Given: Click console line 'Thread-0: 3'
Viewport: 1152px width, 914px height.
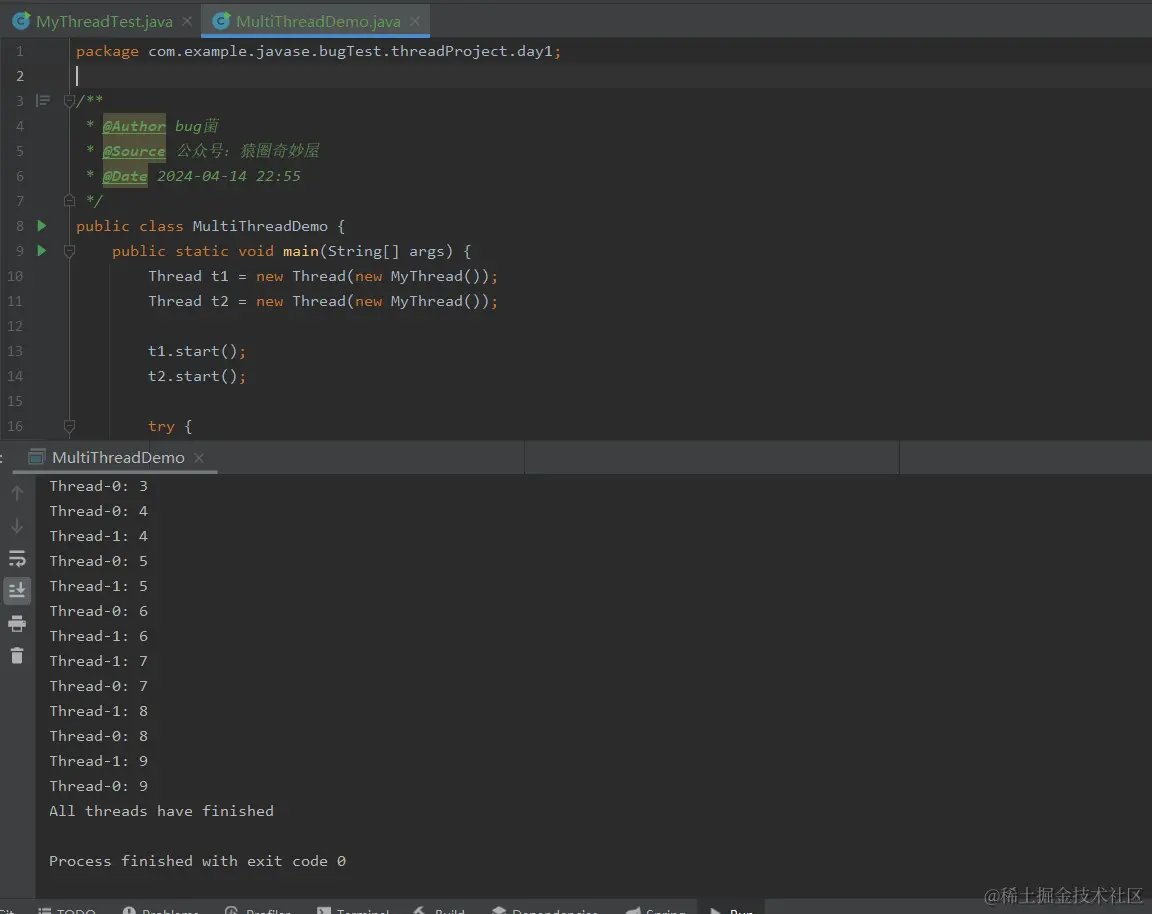Looking at the screenshot, I should [x=98, y=486].
